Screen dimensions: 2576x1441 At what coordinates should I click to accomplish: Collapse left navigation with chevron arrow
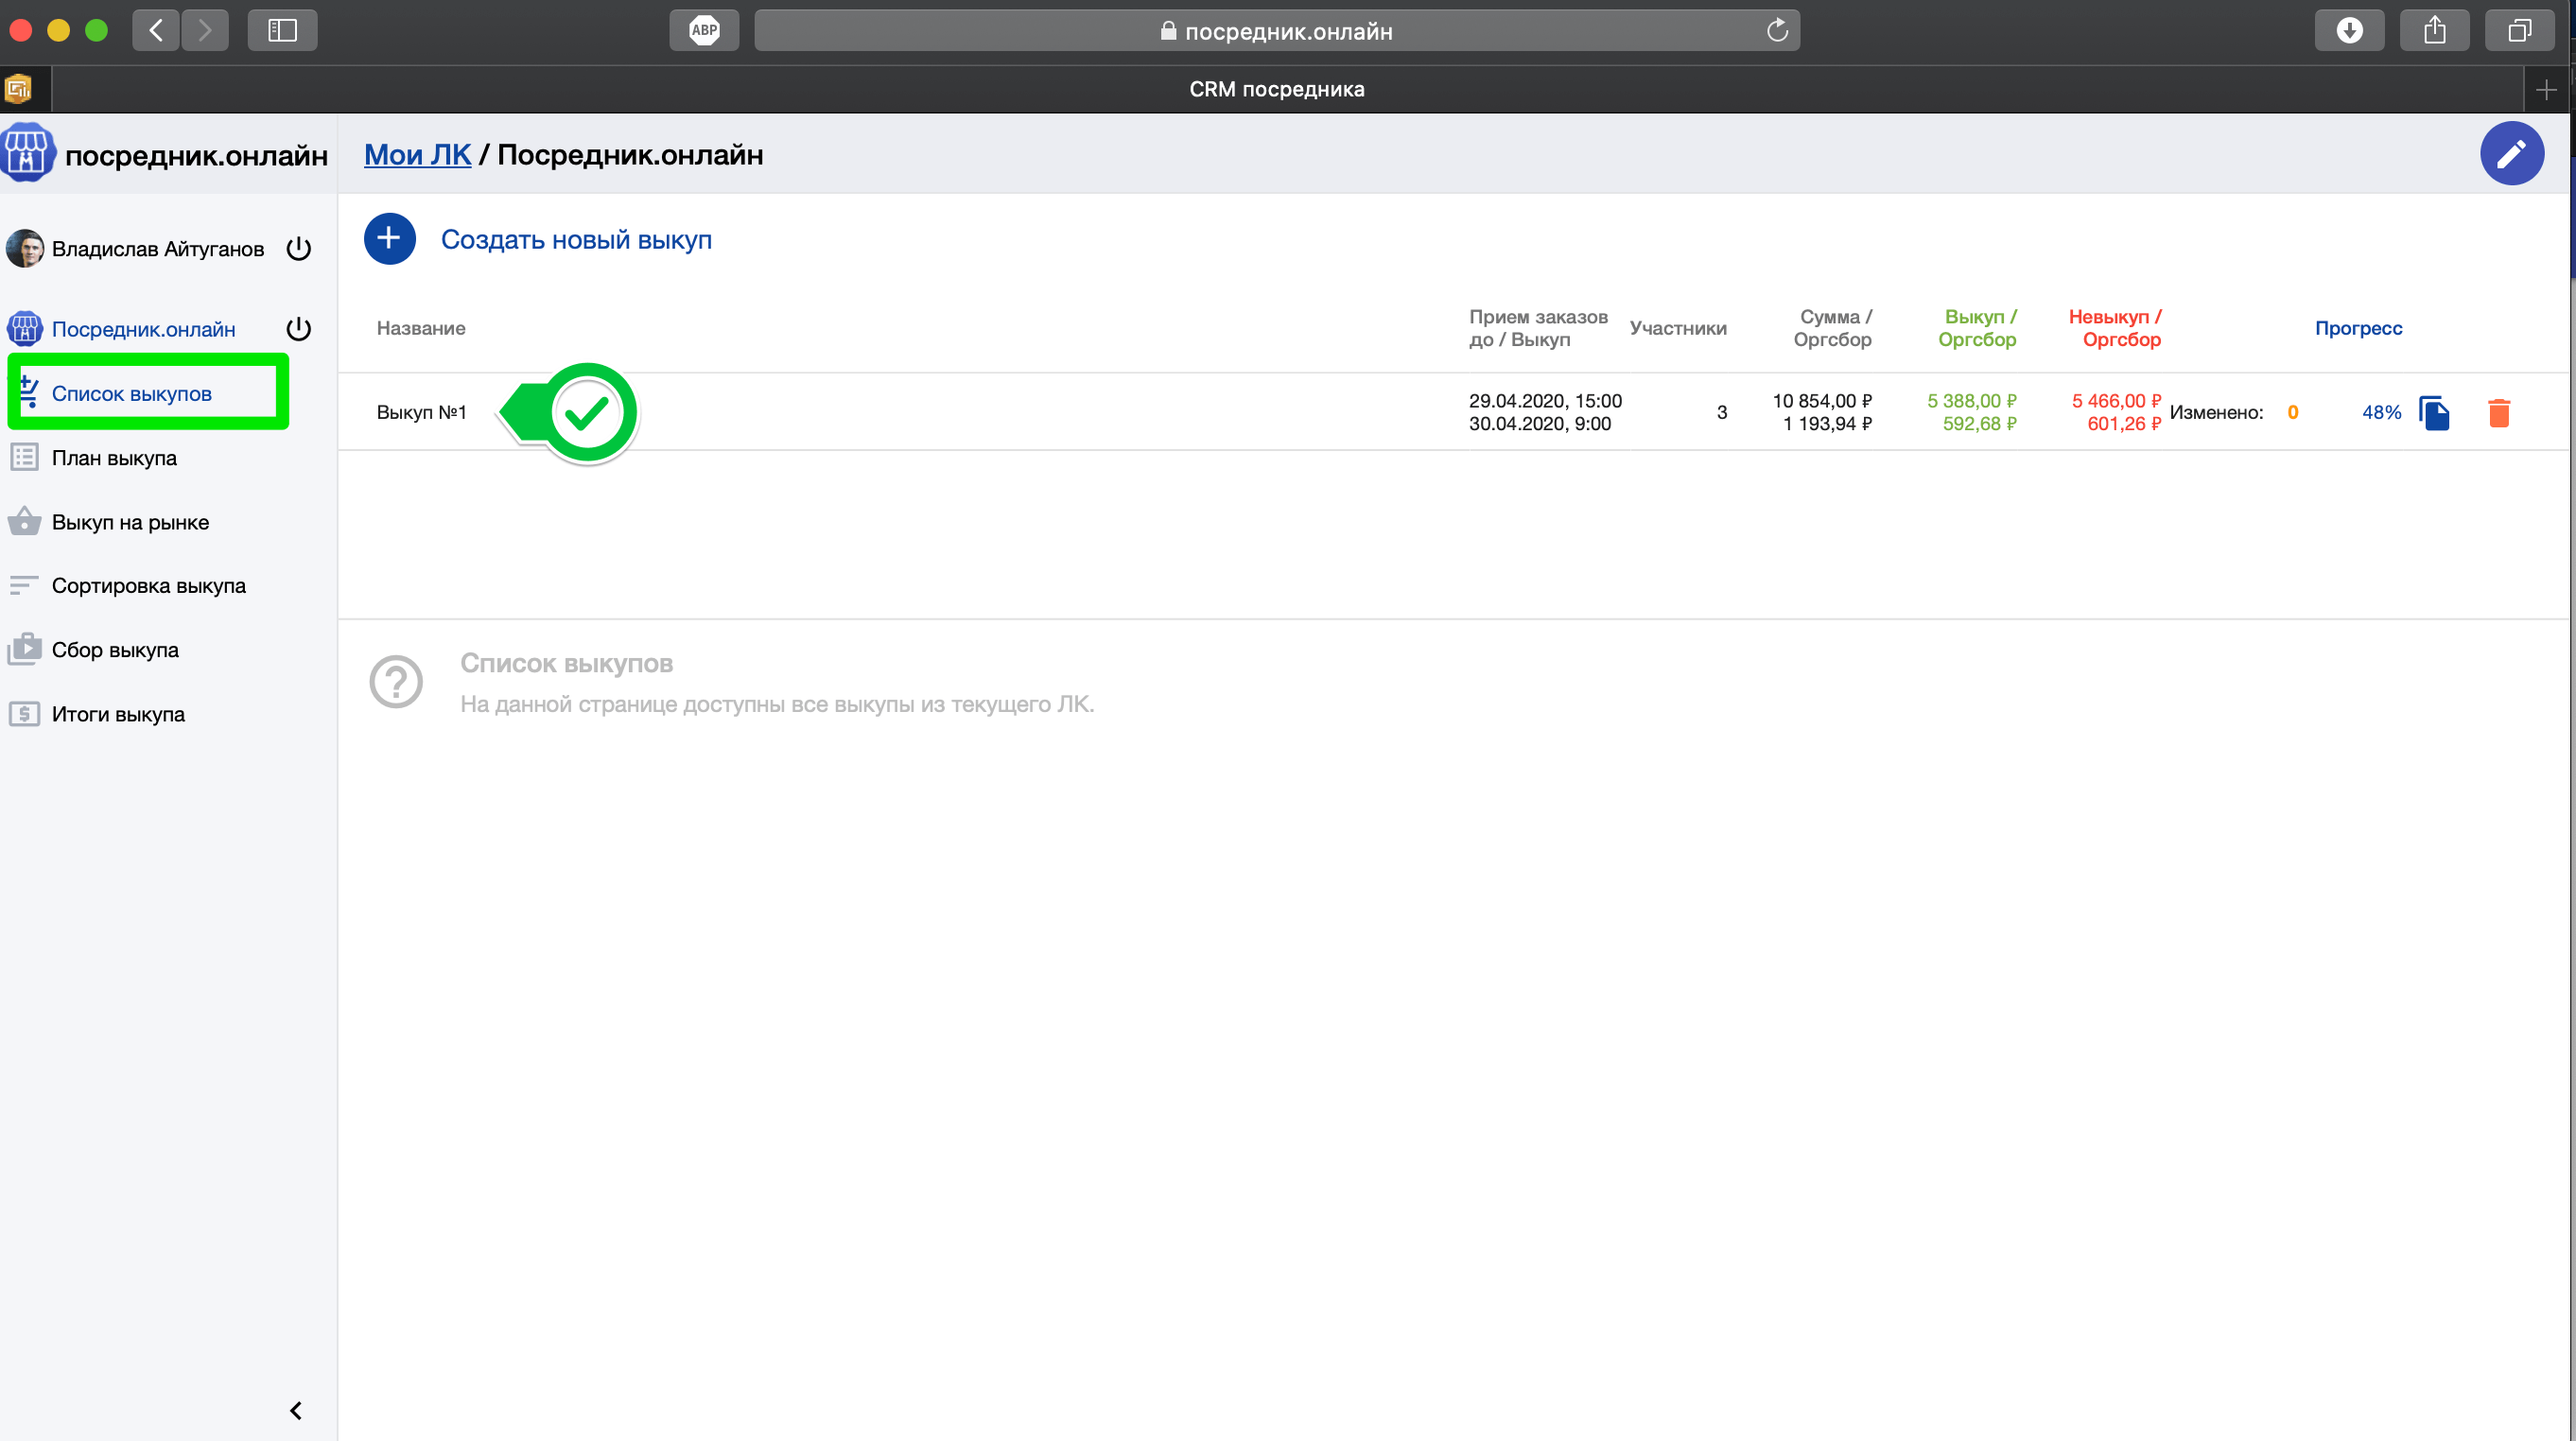[295, 1410]
